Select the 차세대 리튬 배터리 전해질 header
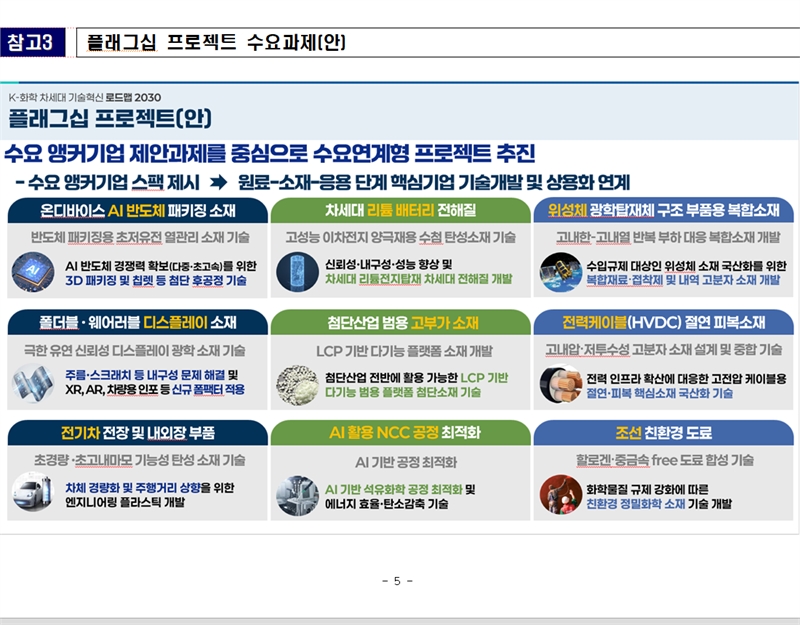 [400, 211]
